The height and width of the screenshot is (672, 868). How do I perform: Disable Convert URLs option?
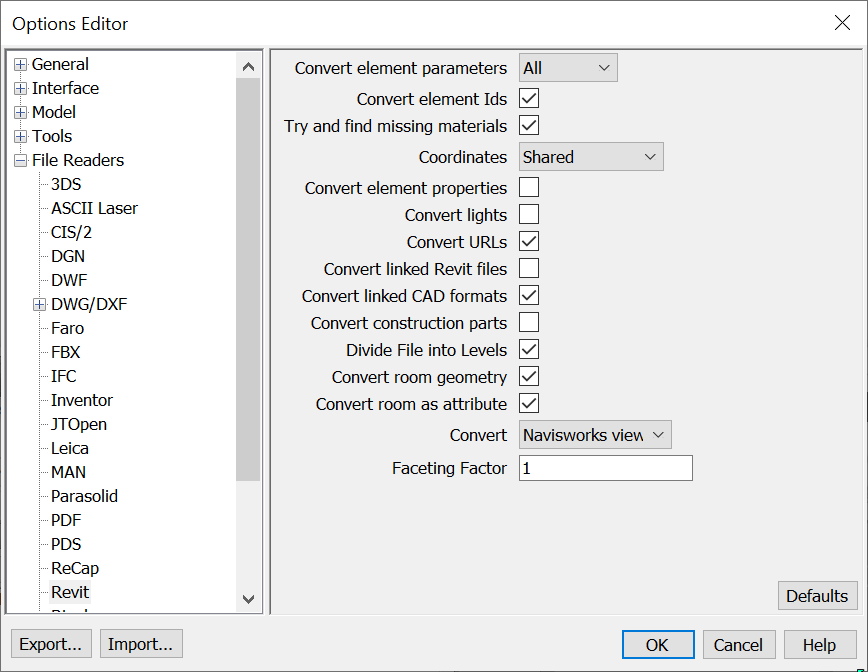click(x=528, y=241)
